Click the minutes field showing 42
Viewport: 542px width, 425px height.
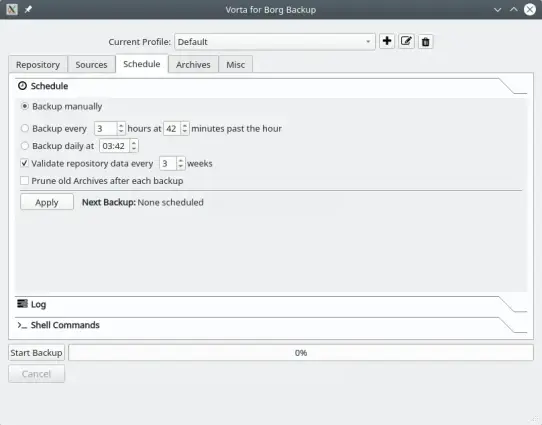coord(172,129)
